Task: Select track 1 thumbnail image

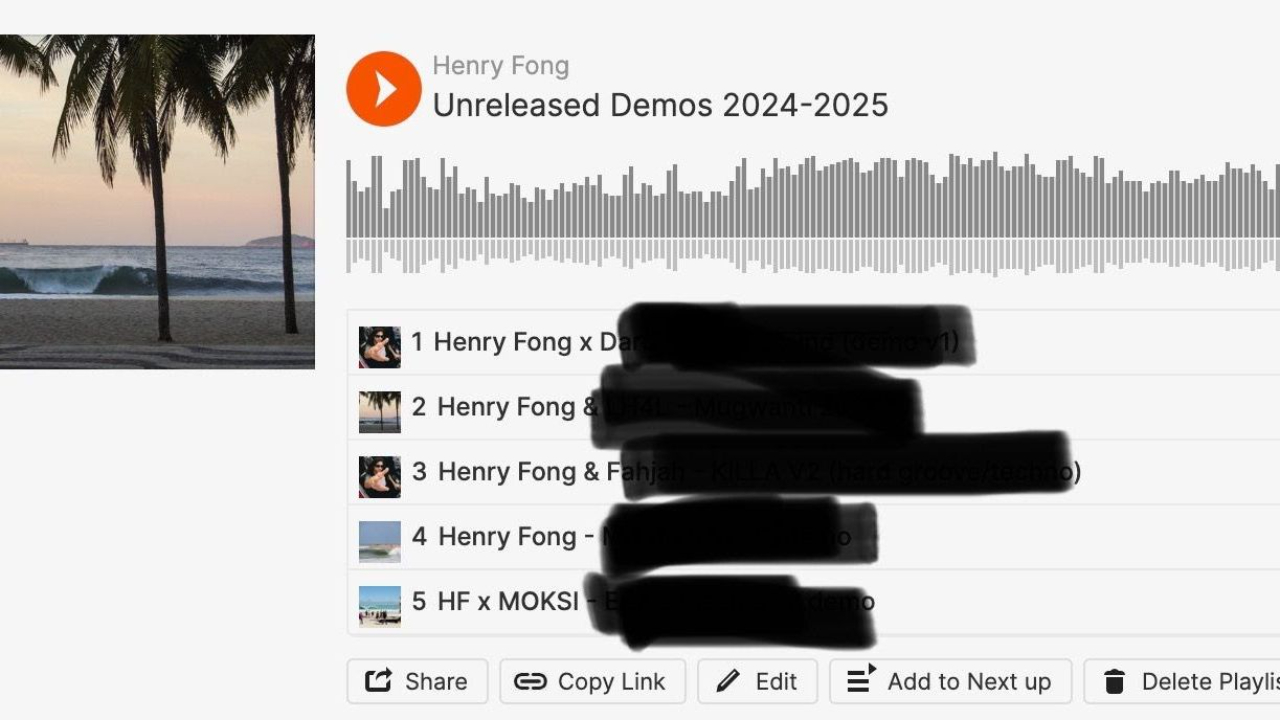Action: click(x=380, y=347)
